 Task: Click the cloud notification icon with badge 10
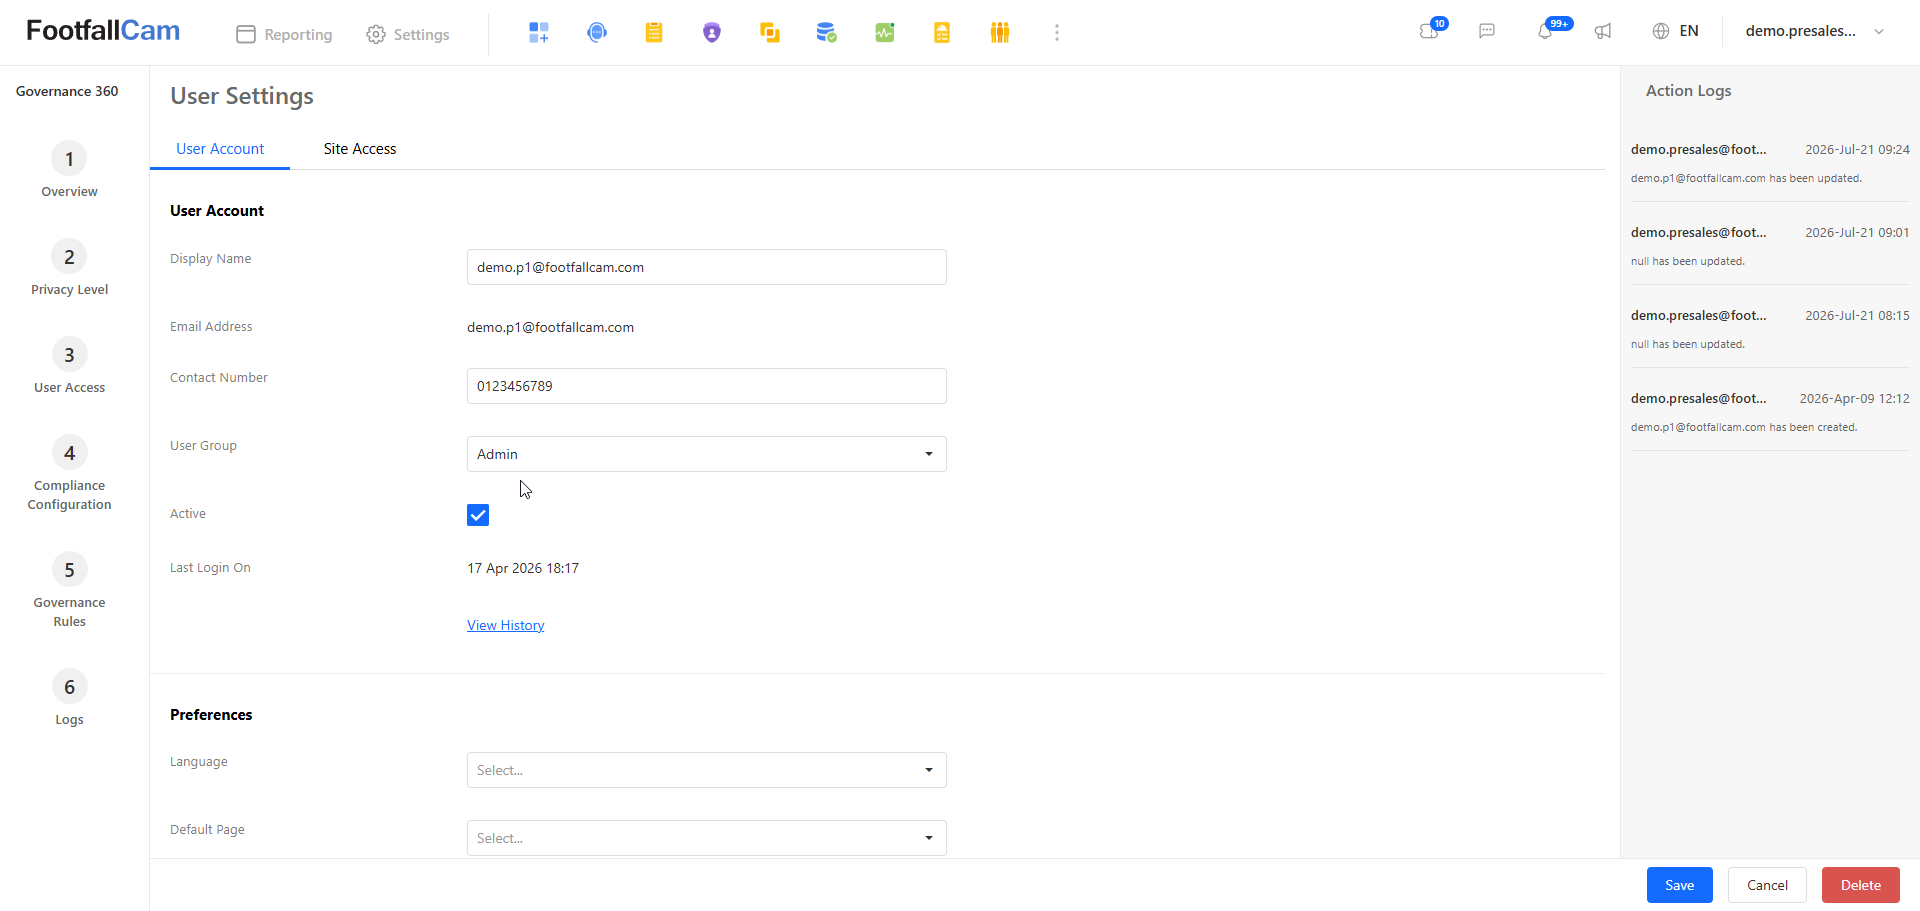coord(1431,30)
